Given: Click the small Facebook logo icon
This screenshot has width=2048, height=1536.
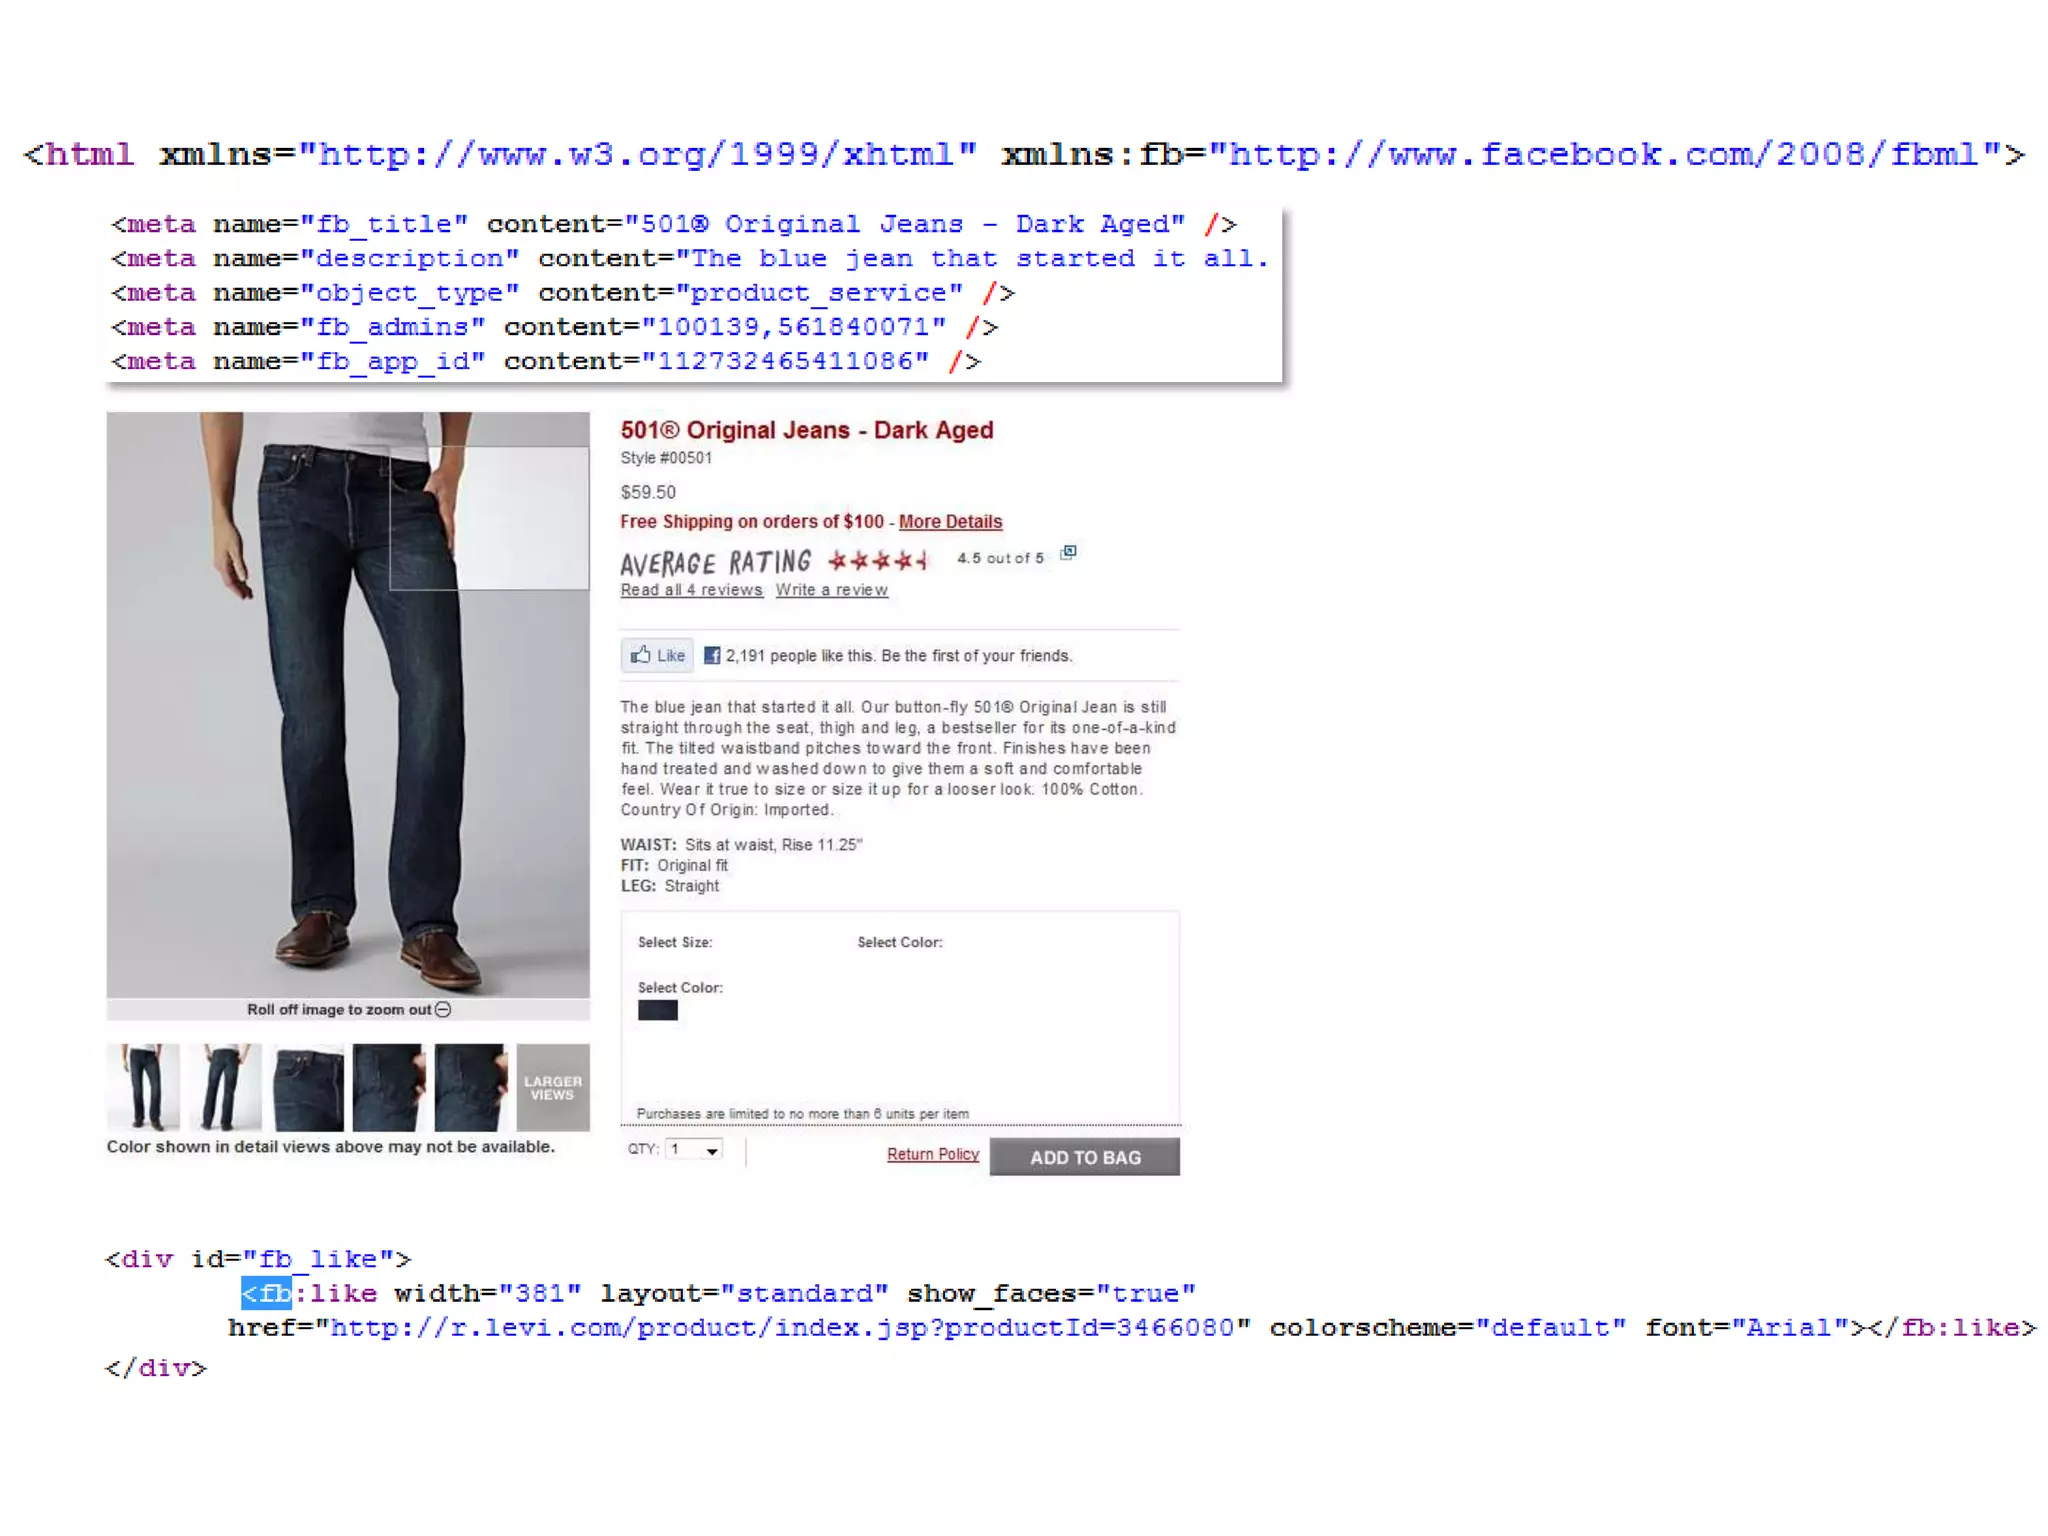Looking at the screenshot, I should (x=712, y=656).
